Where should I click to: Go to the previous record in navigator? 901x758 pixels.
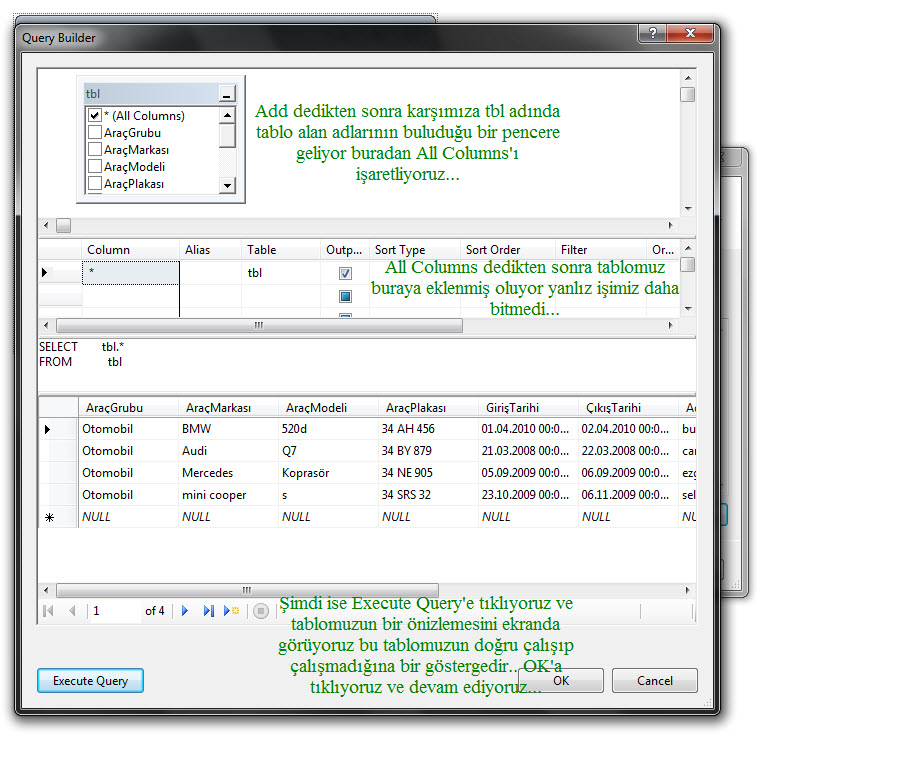point(71,611)
